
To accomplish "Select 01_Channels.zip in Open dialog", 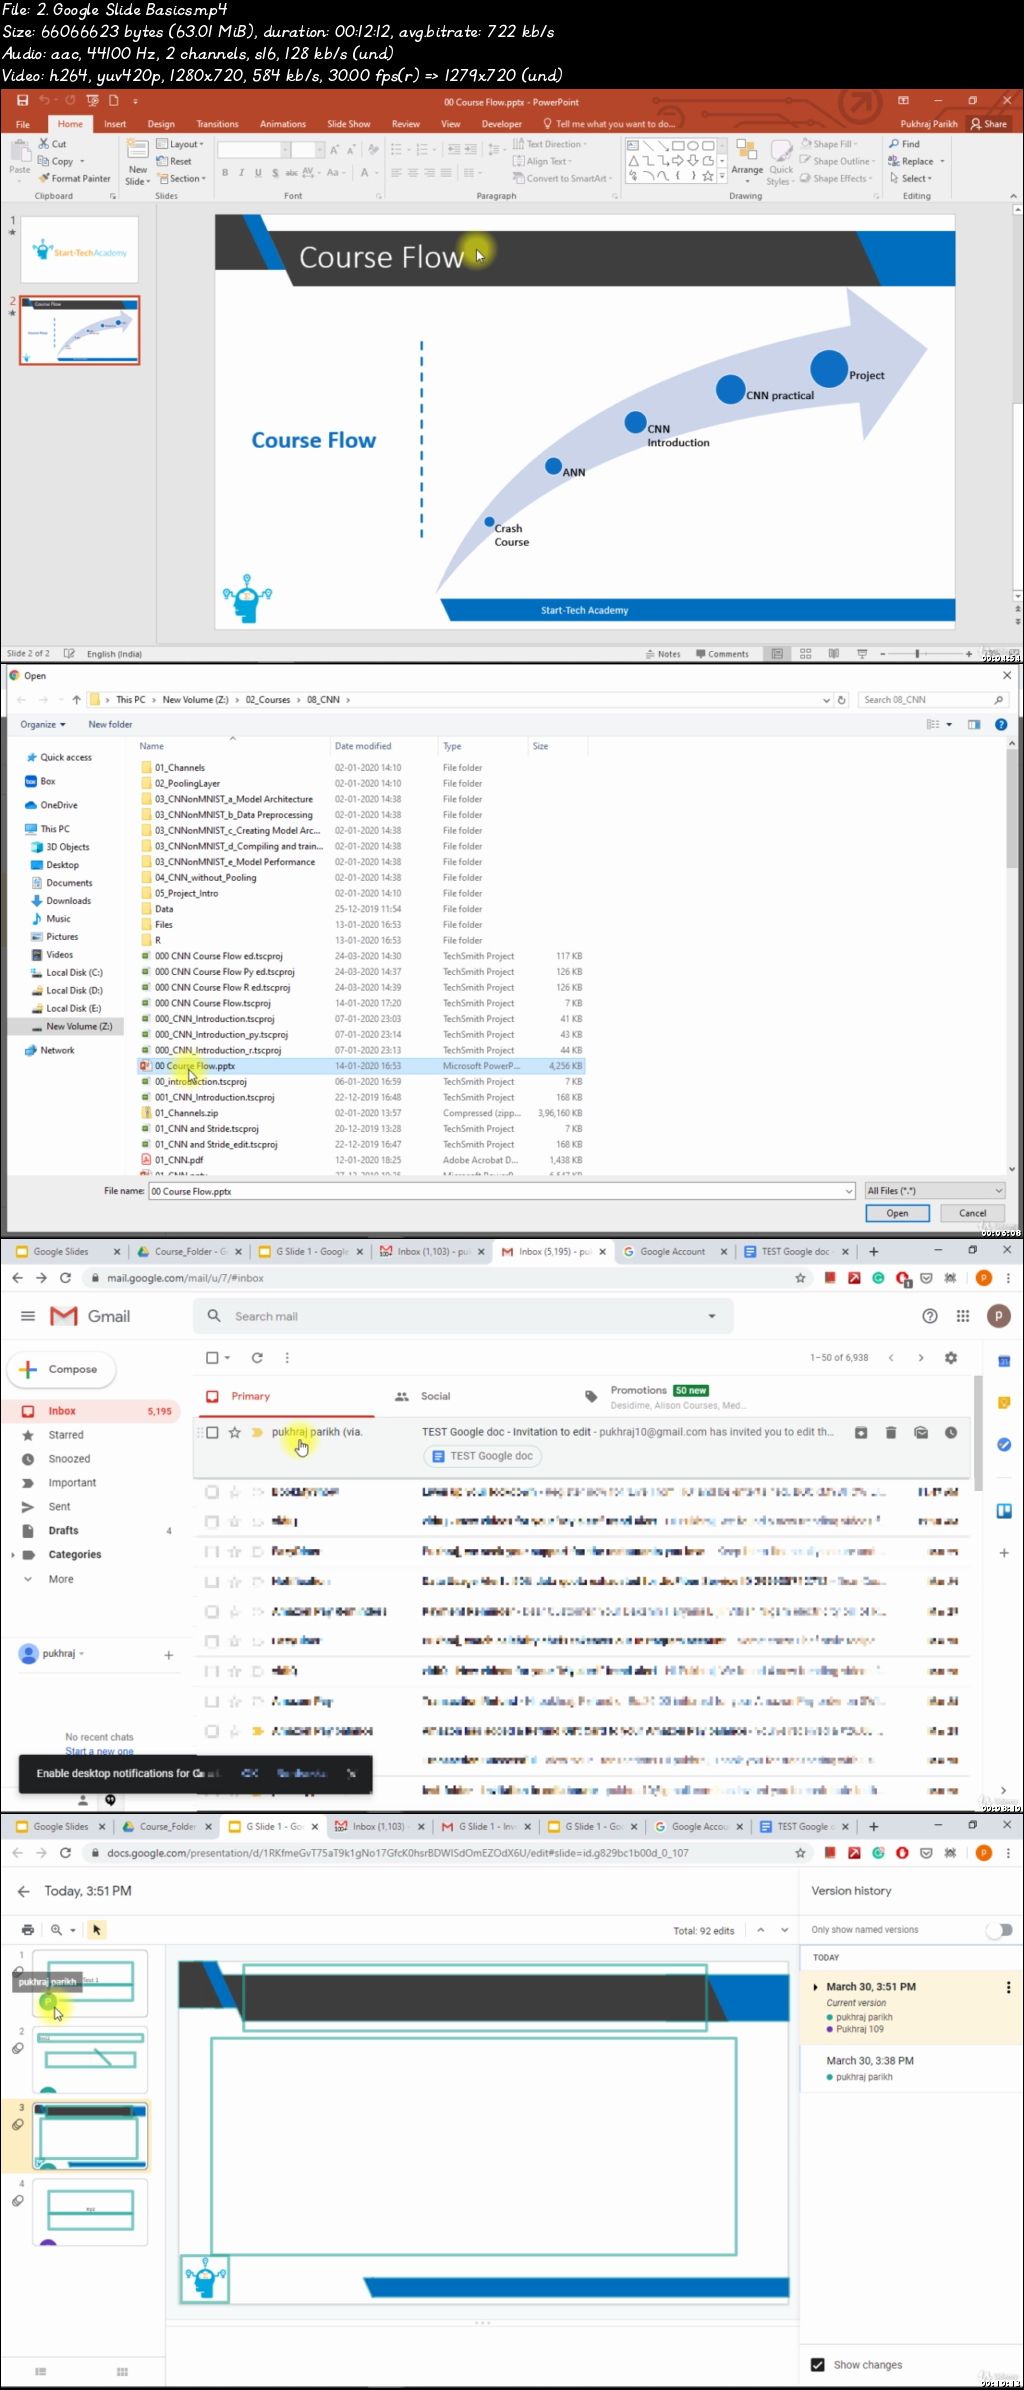I will coord(186,1113).
